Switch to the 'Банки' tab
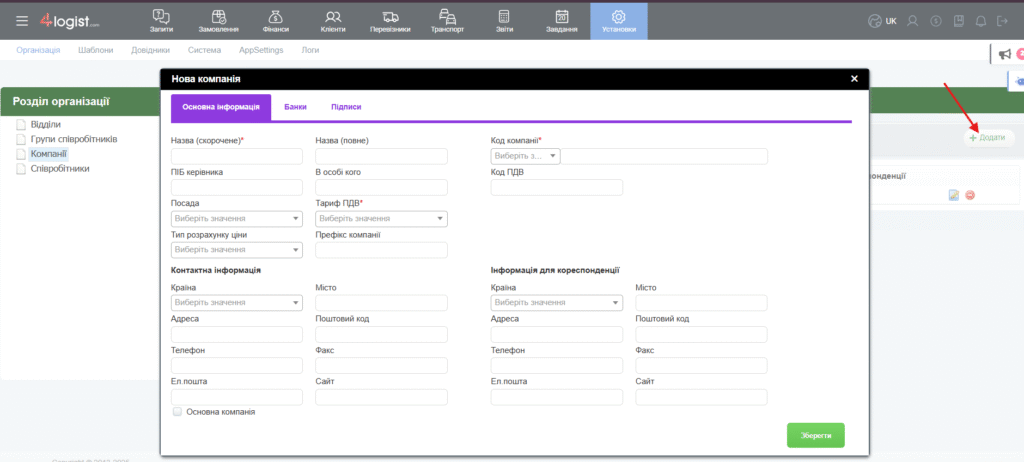This screenshot has height=462, width=1024. [x=295, y=106]
